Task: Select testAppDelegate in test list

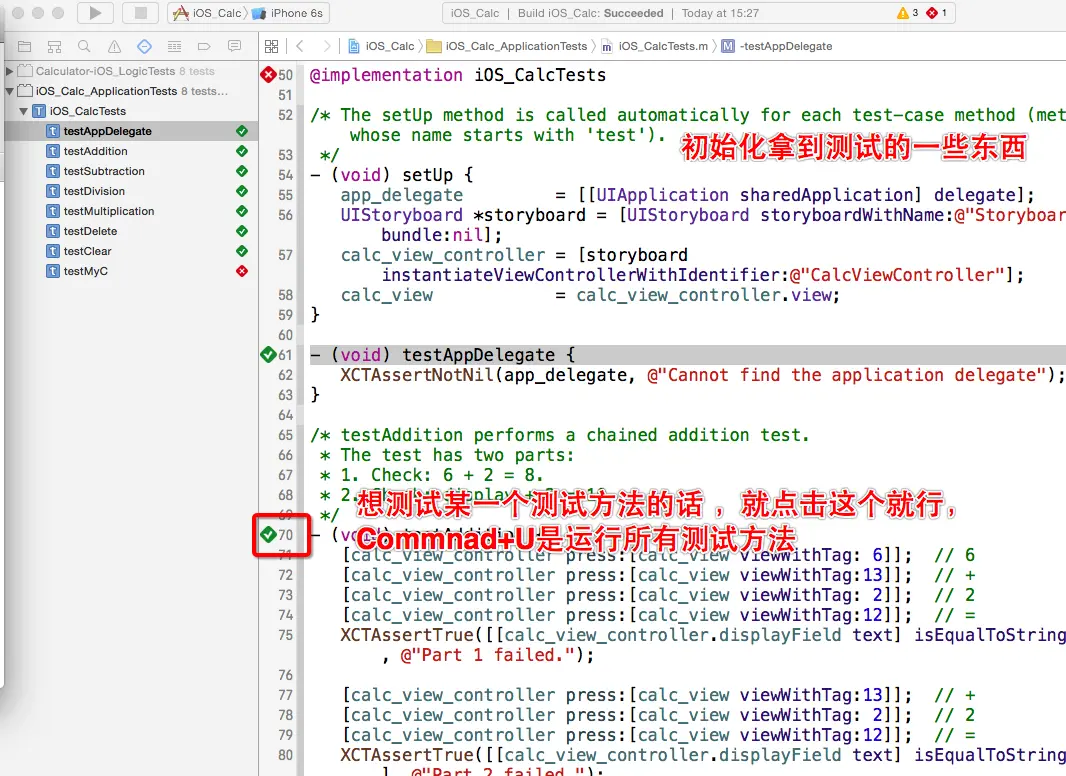Action: (131, 131)
